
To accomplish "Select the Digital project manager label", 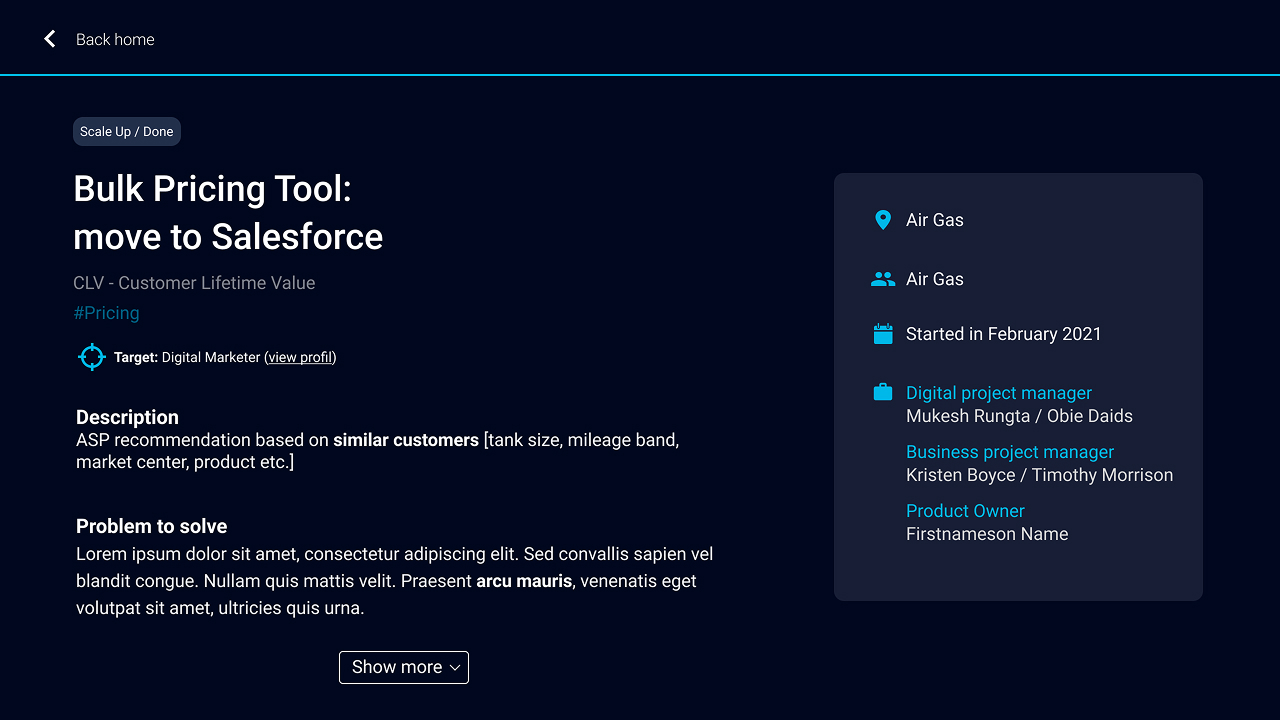I will pos(999,393).
